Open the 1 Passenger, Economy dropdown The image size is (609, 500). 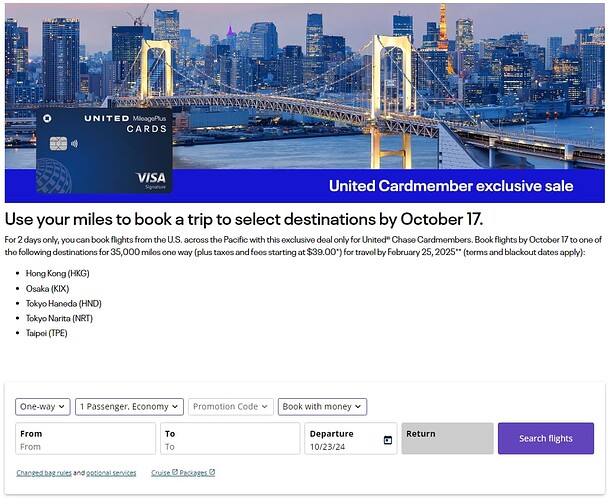pyautogui.click(x=129, y=407)
